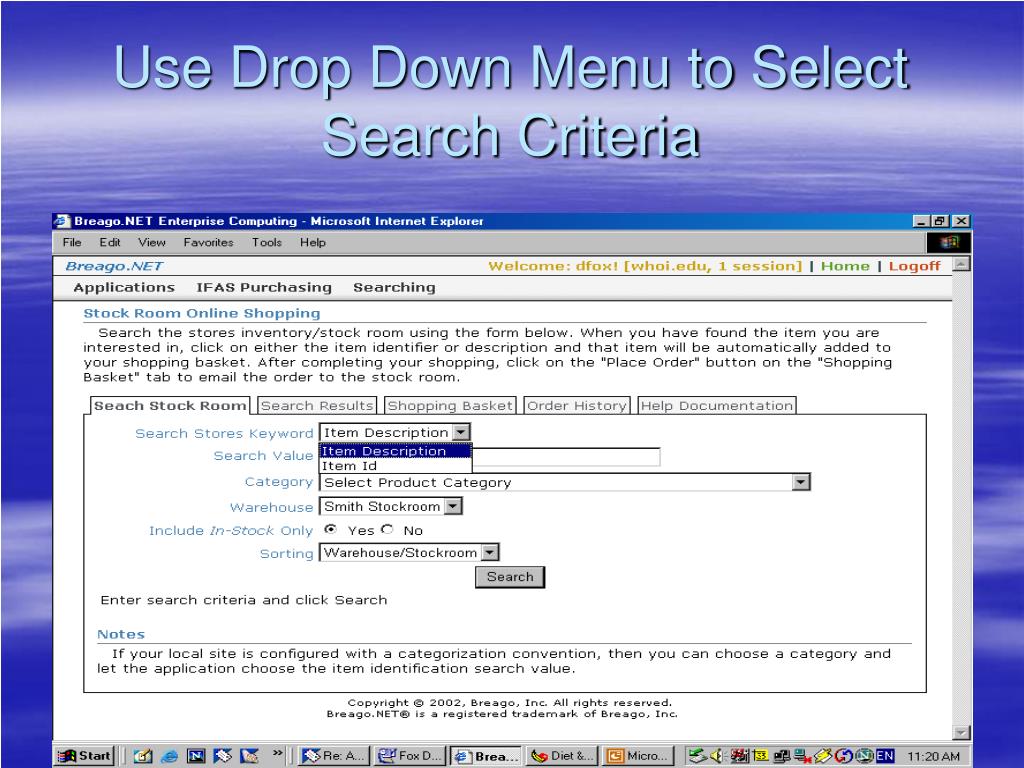
Task: Click the volume speaker tray icon
Action: [x=717, y=756]
